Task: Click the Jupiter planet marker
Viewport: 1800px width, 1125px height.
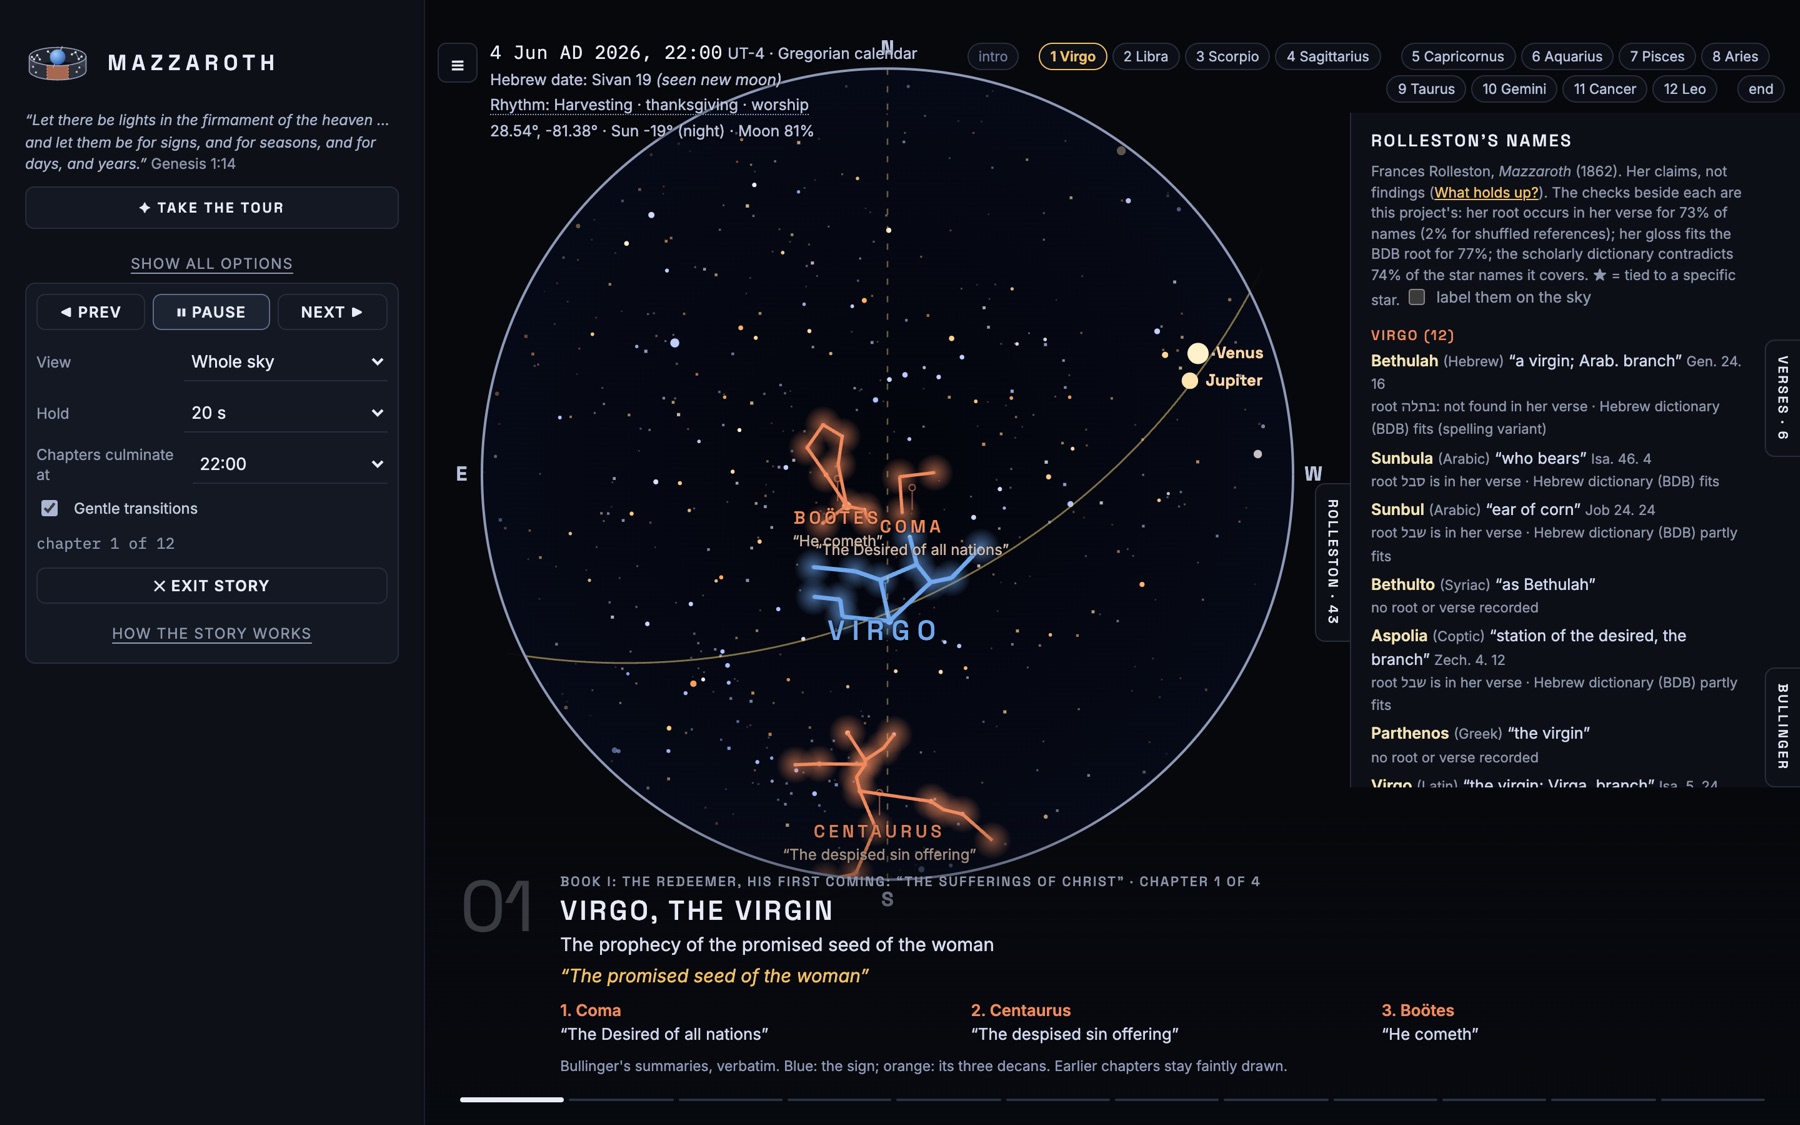Action: (x=1189, y=380)
